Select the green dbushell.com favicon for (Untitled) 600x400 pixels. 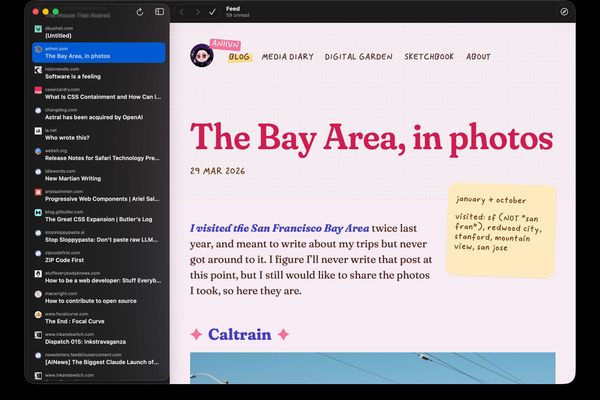click(38, 29)
